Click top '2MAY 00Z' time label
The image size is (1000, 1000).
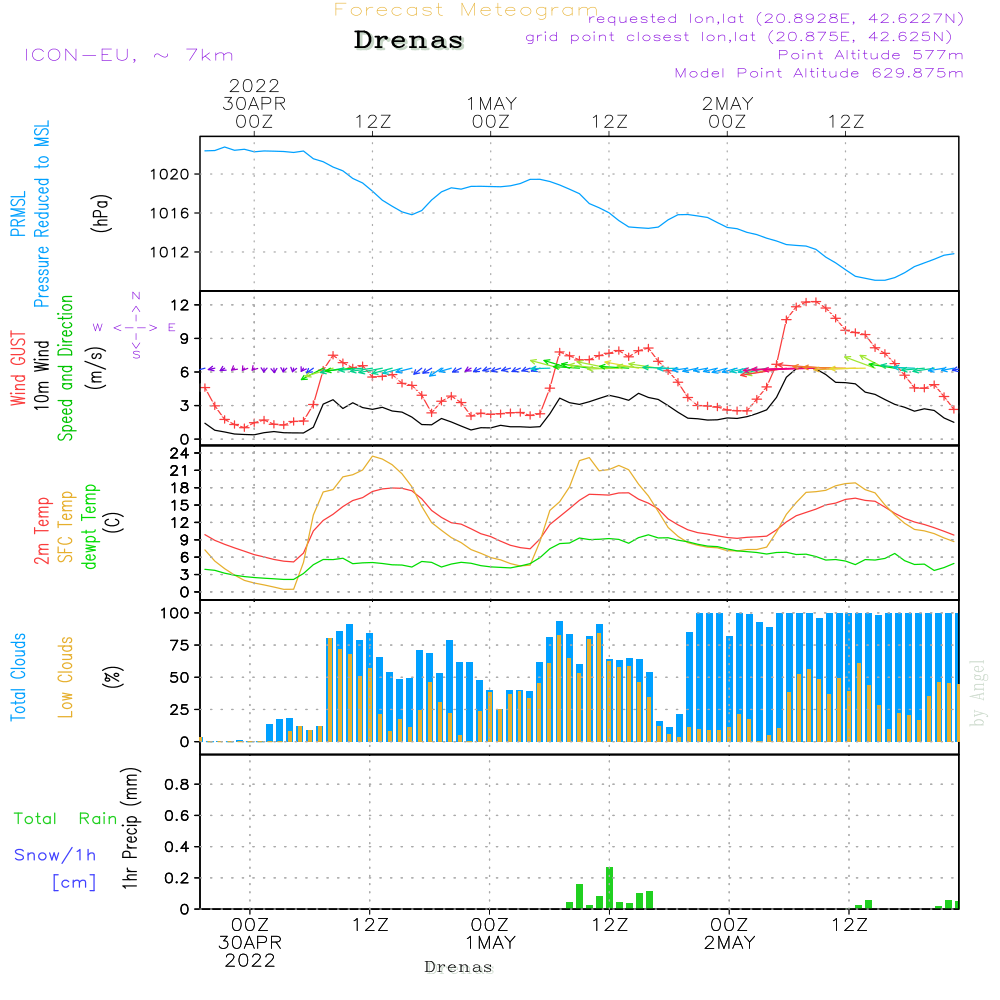(728, 112)
